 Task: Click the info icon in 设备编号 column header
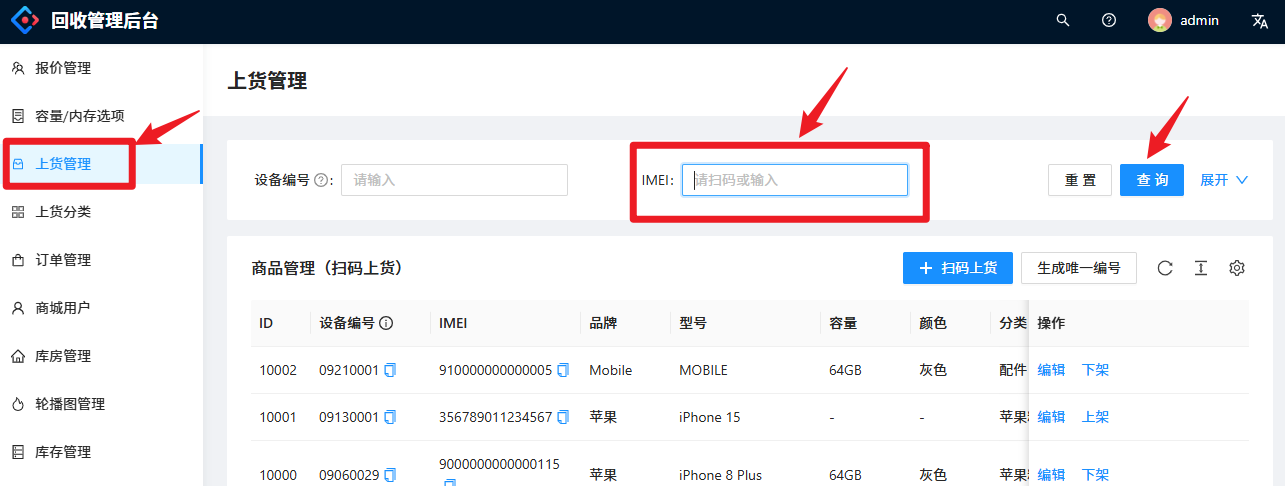coord(386,323)
